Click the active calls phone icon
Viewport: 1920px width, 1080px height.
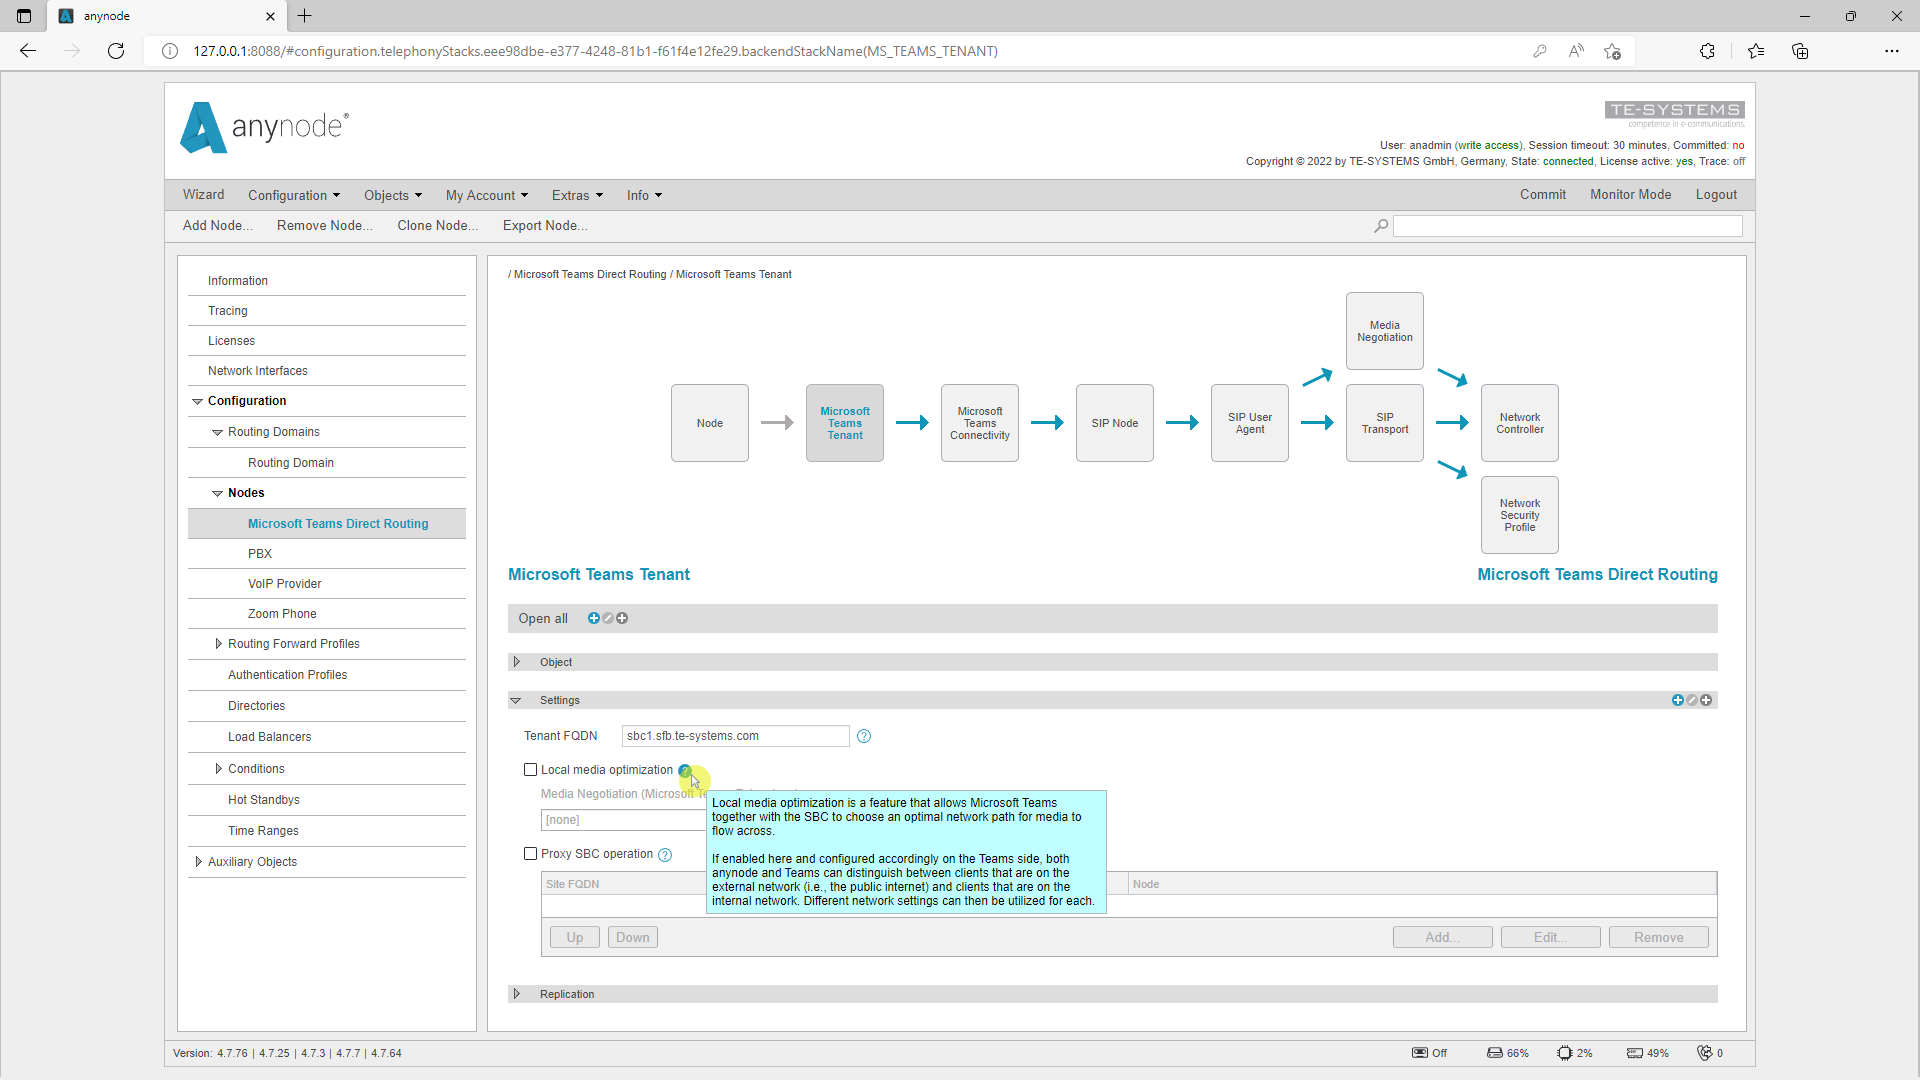[x=1705, y=1053]
